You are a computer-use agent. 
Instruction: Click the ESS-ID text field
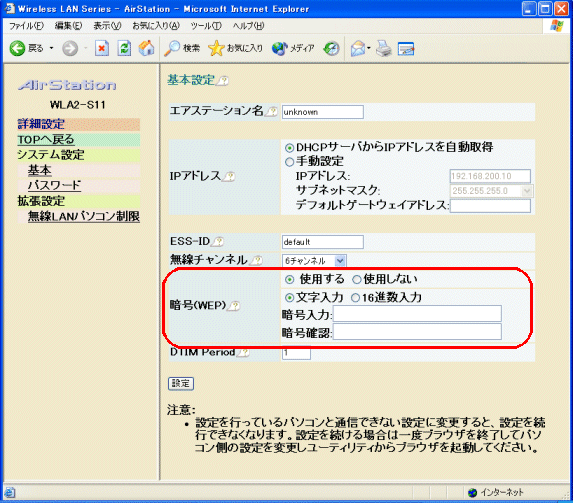click(323, 242)
